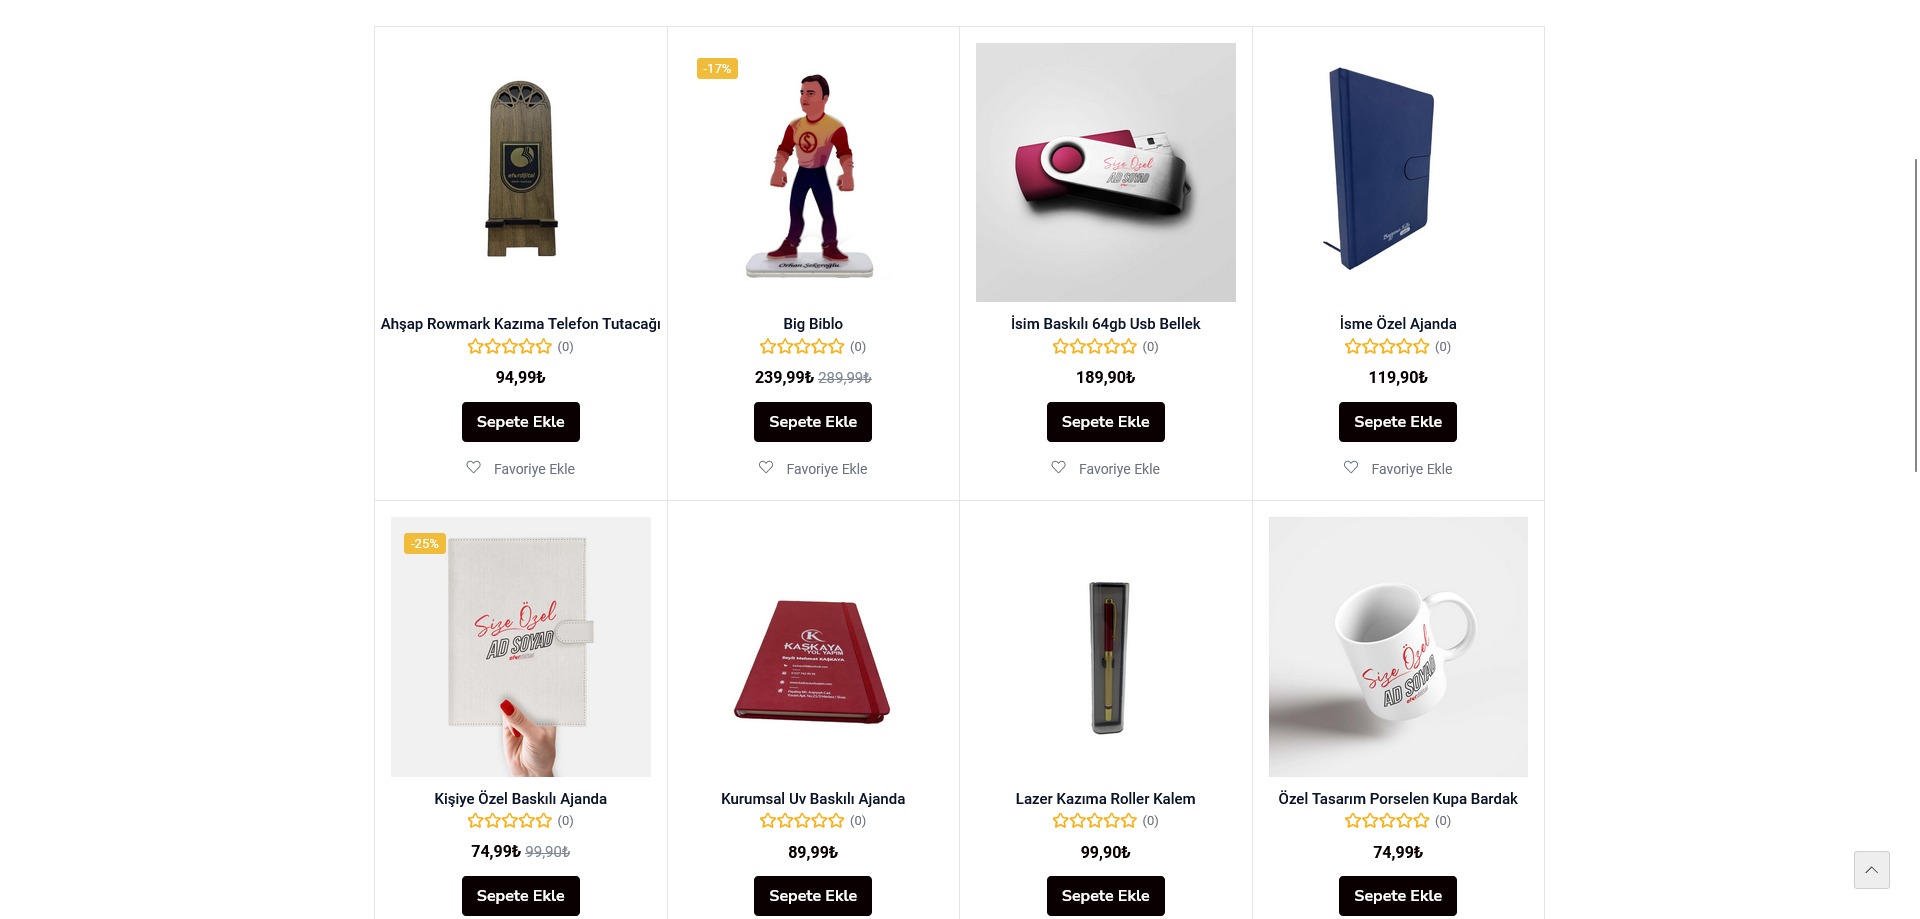
Task: Add İsim Baskılı 64gb Usb Bellek to cart
Action: pos(1105,422)
